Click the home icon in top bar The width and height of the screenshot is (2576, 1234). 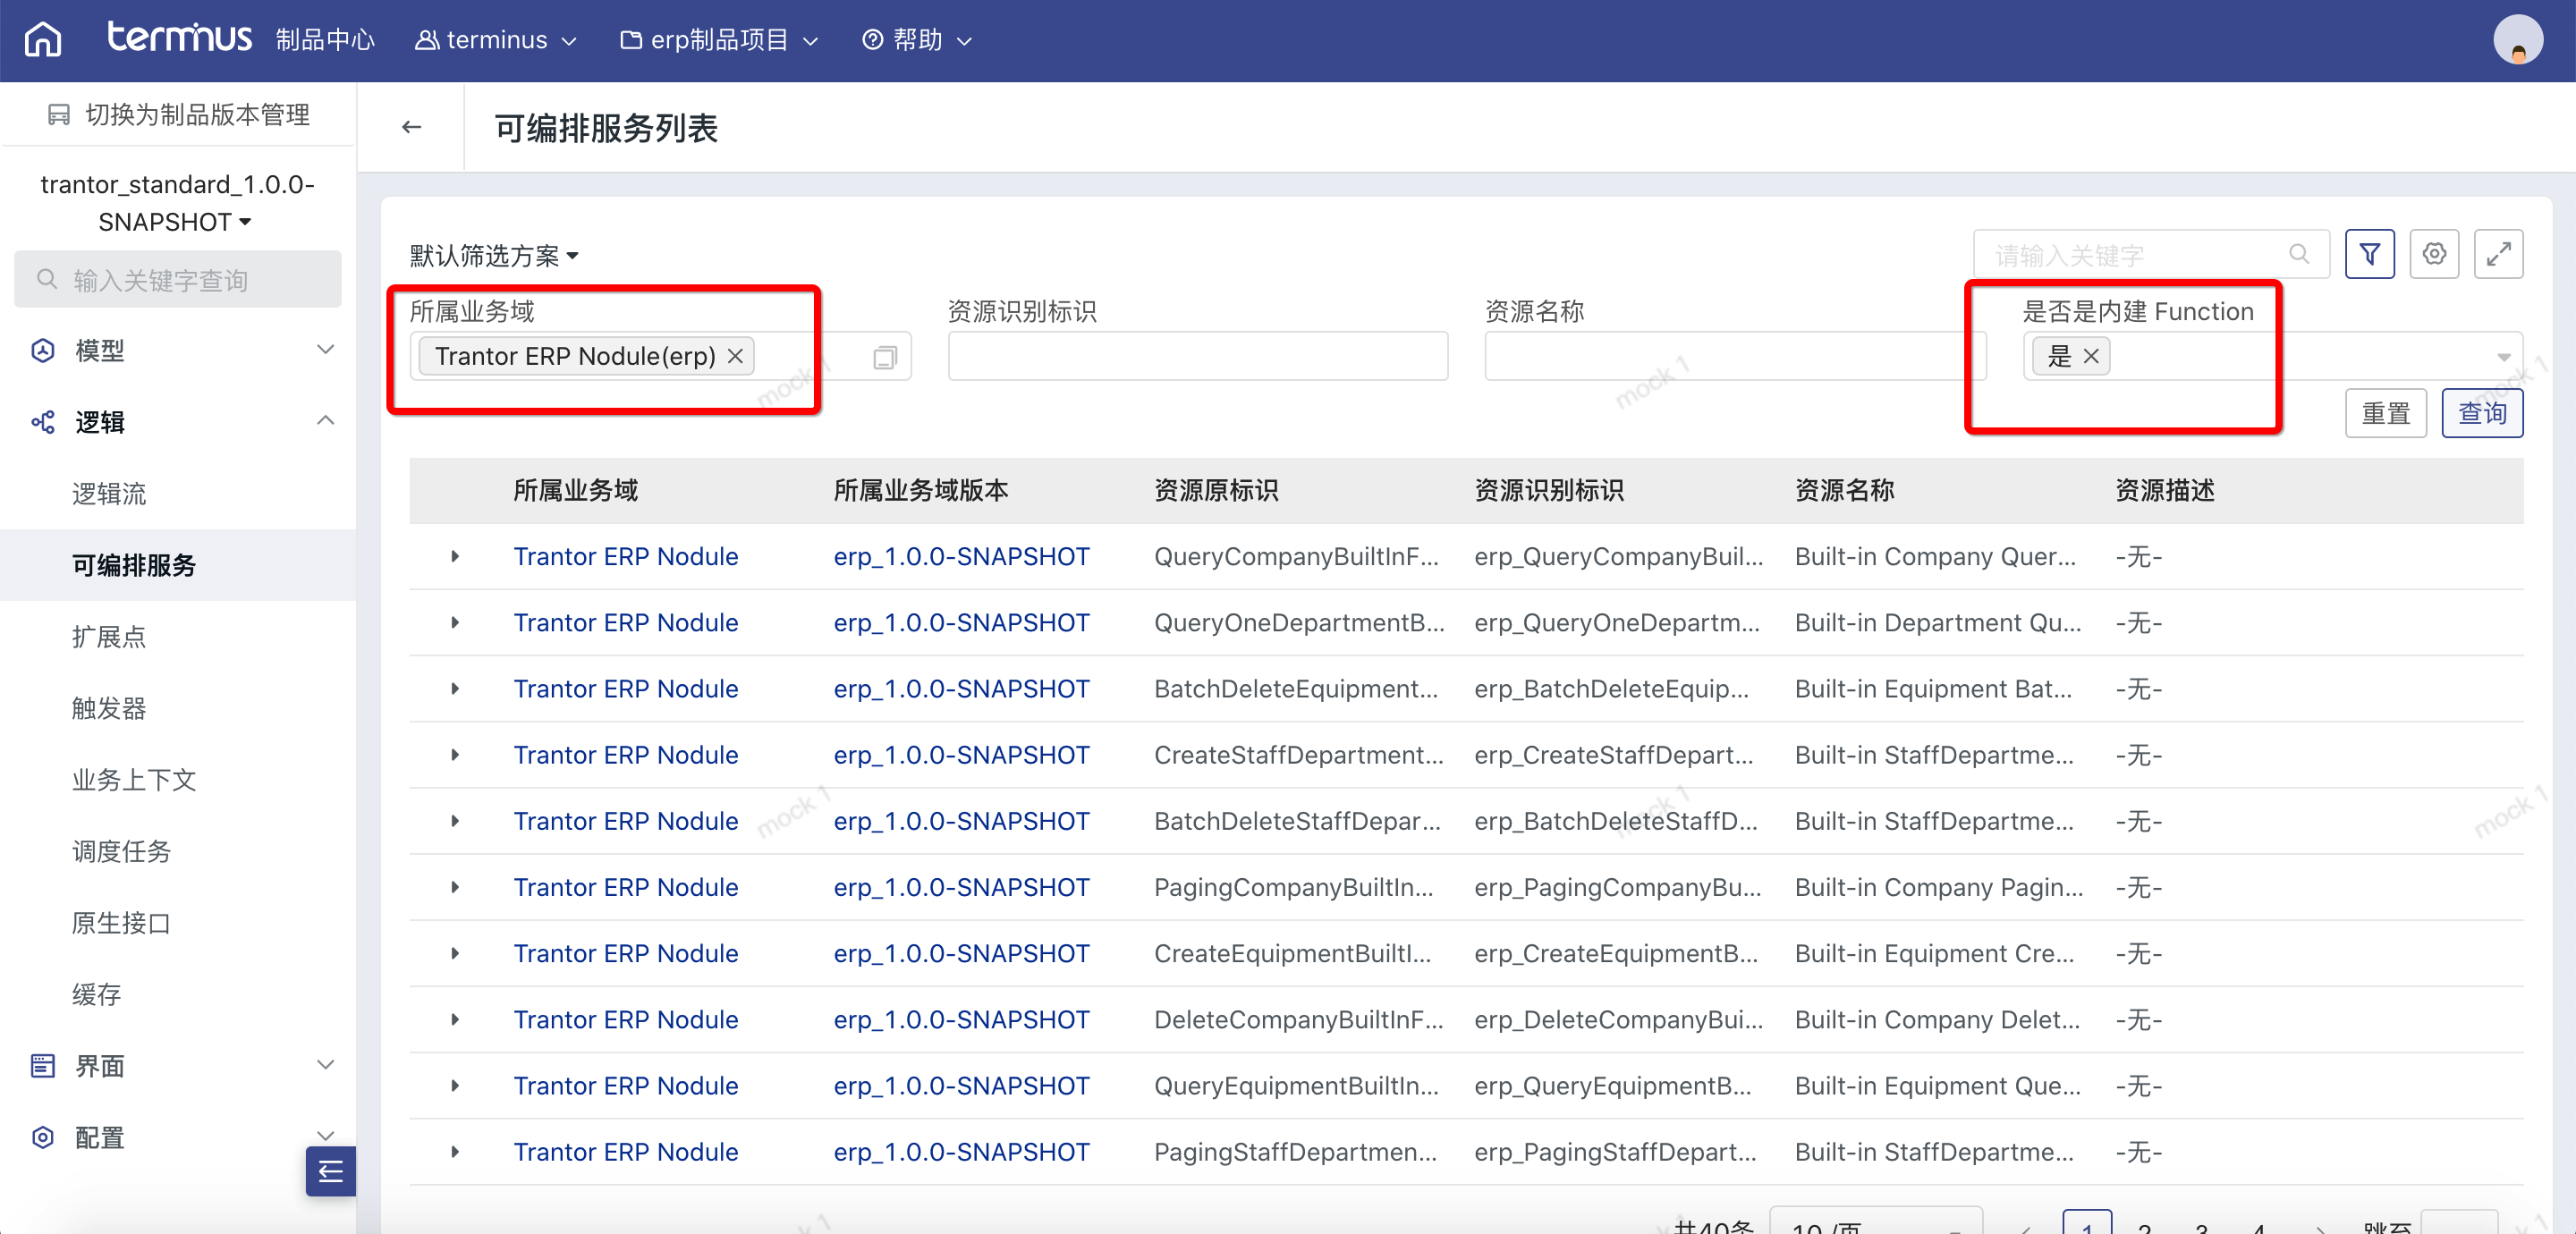[x=43, y=40]
